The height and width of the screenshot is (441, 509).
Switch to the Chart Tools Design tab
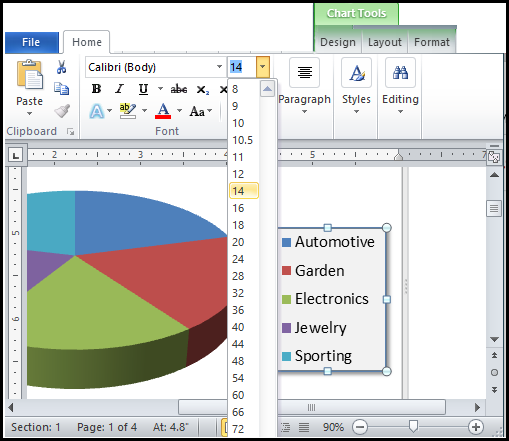338,42
